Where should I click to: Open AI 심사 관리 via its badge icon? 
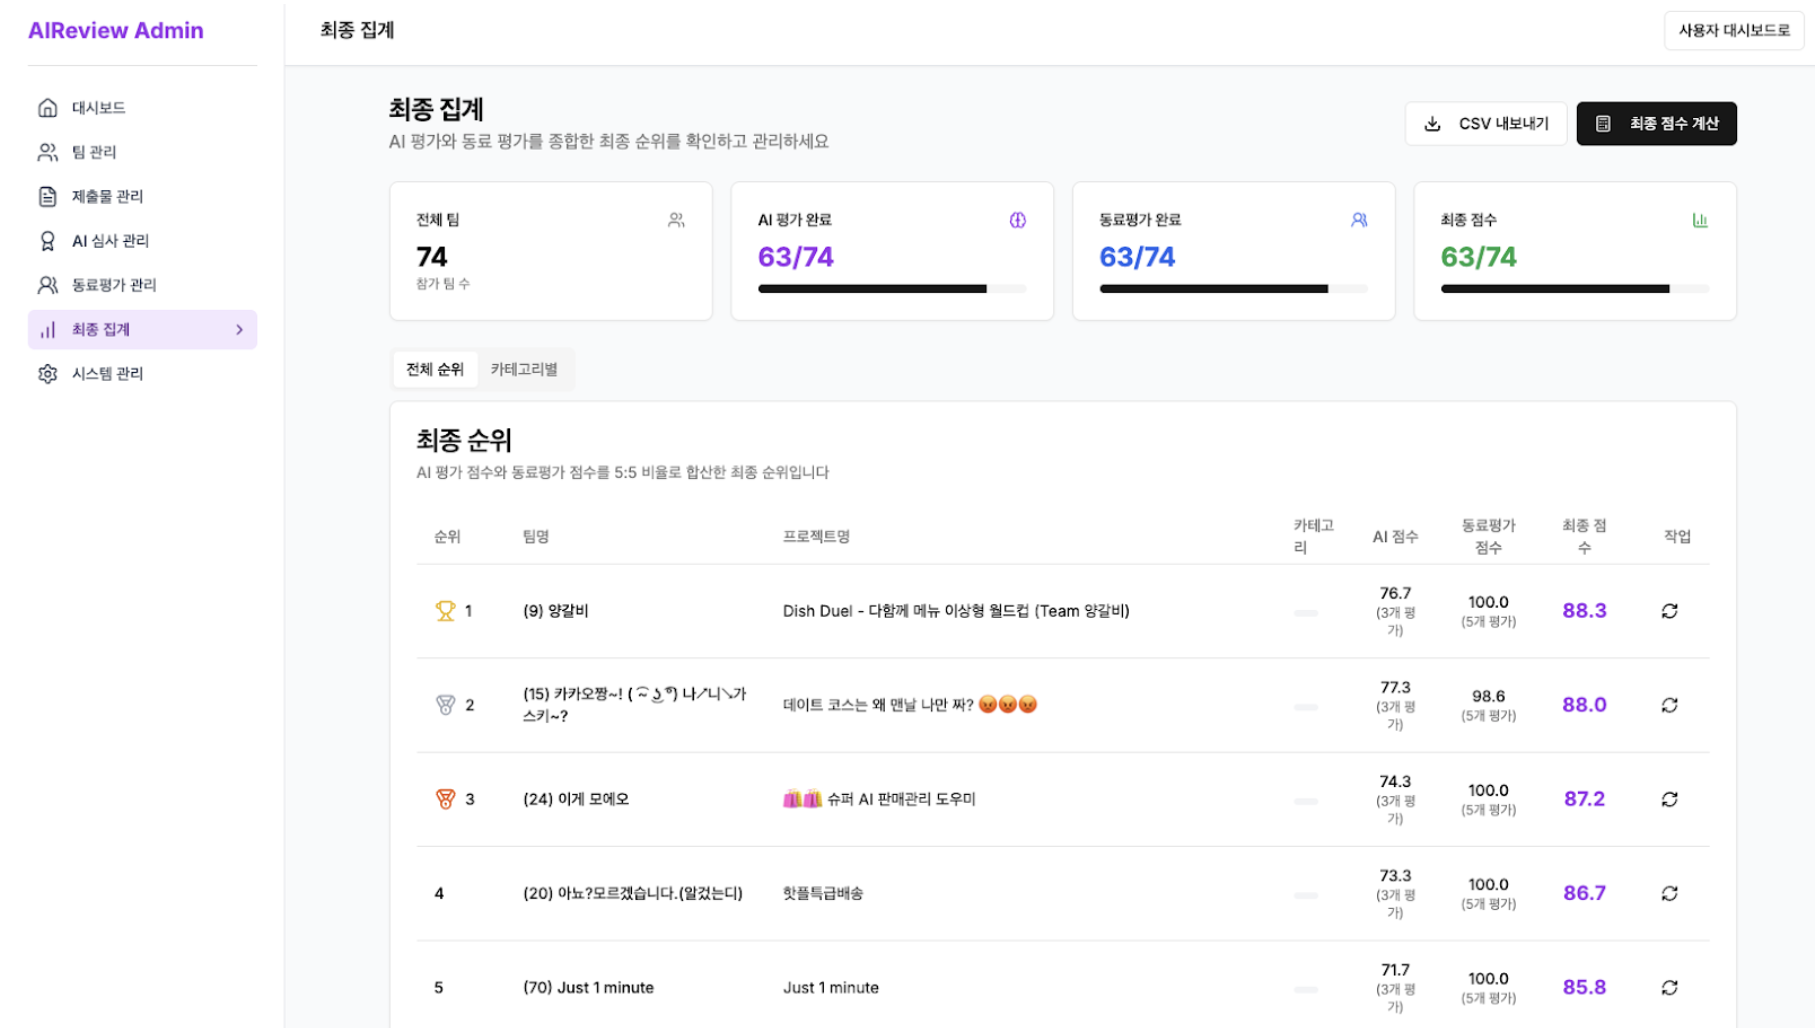point(46,240)
